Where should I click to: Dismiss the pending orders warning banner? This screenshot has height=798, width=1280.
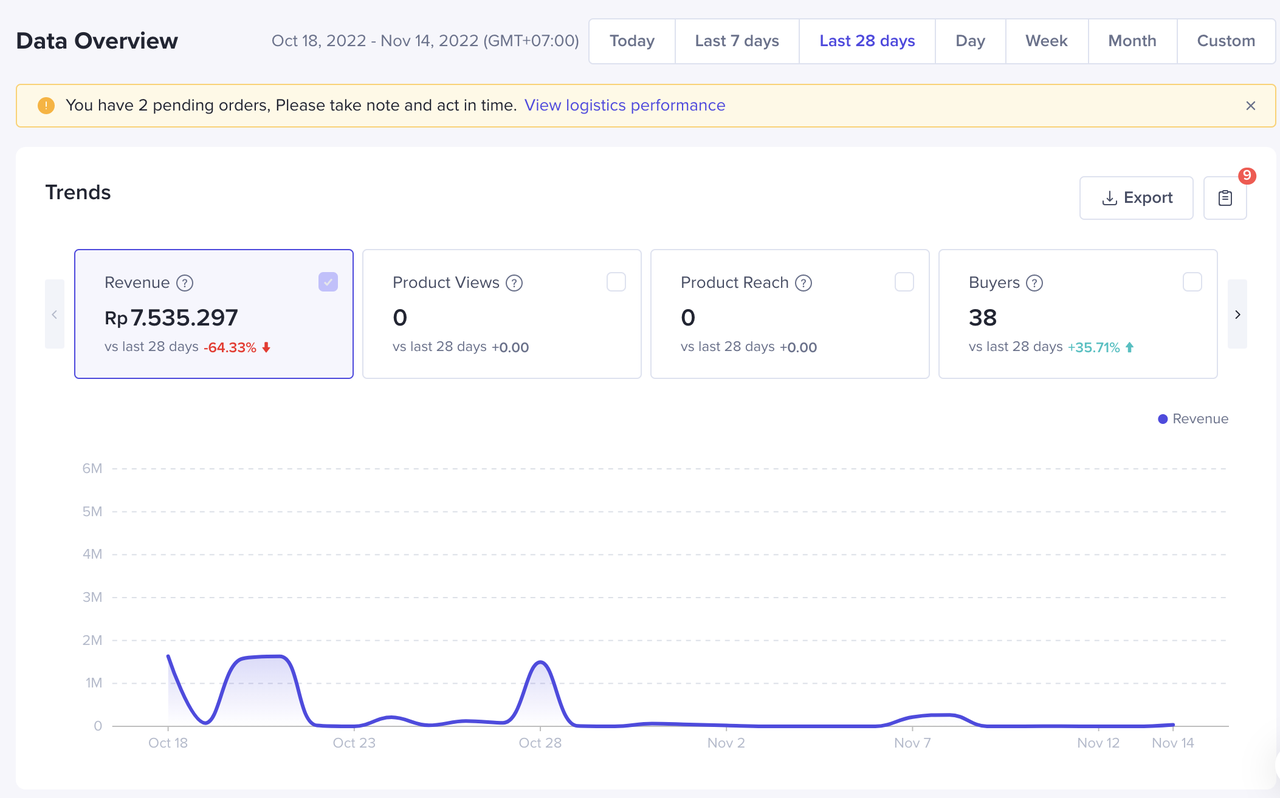pyautogui.click(x=1250, y=106)
